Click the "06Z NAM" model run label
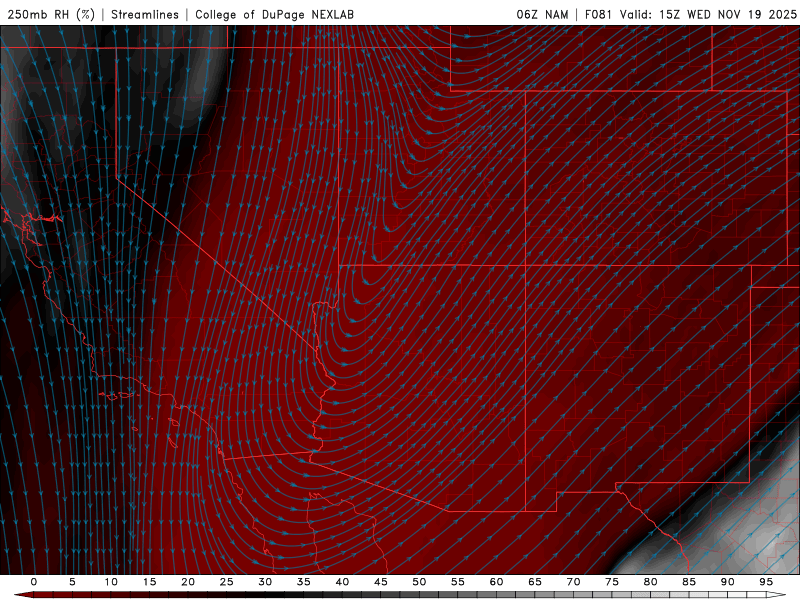The image size is (800, 600). [542, 14]
